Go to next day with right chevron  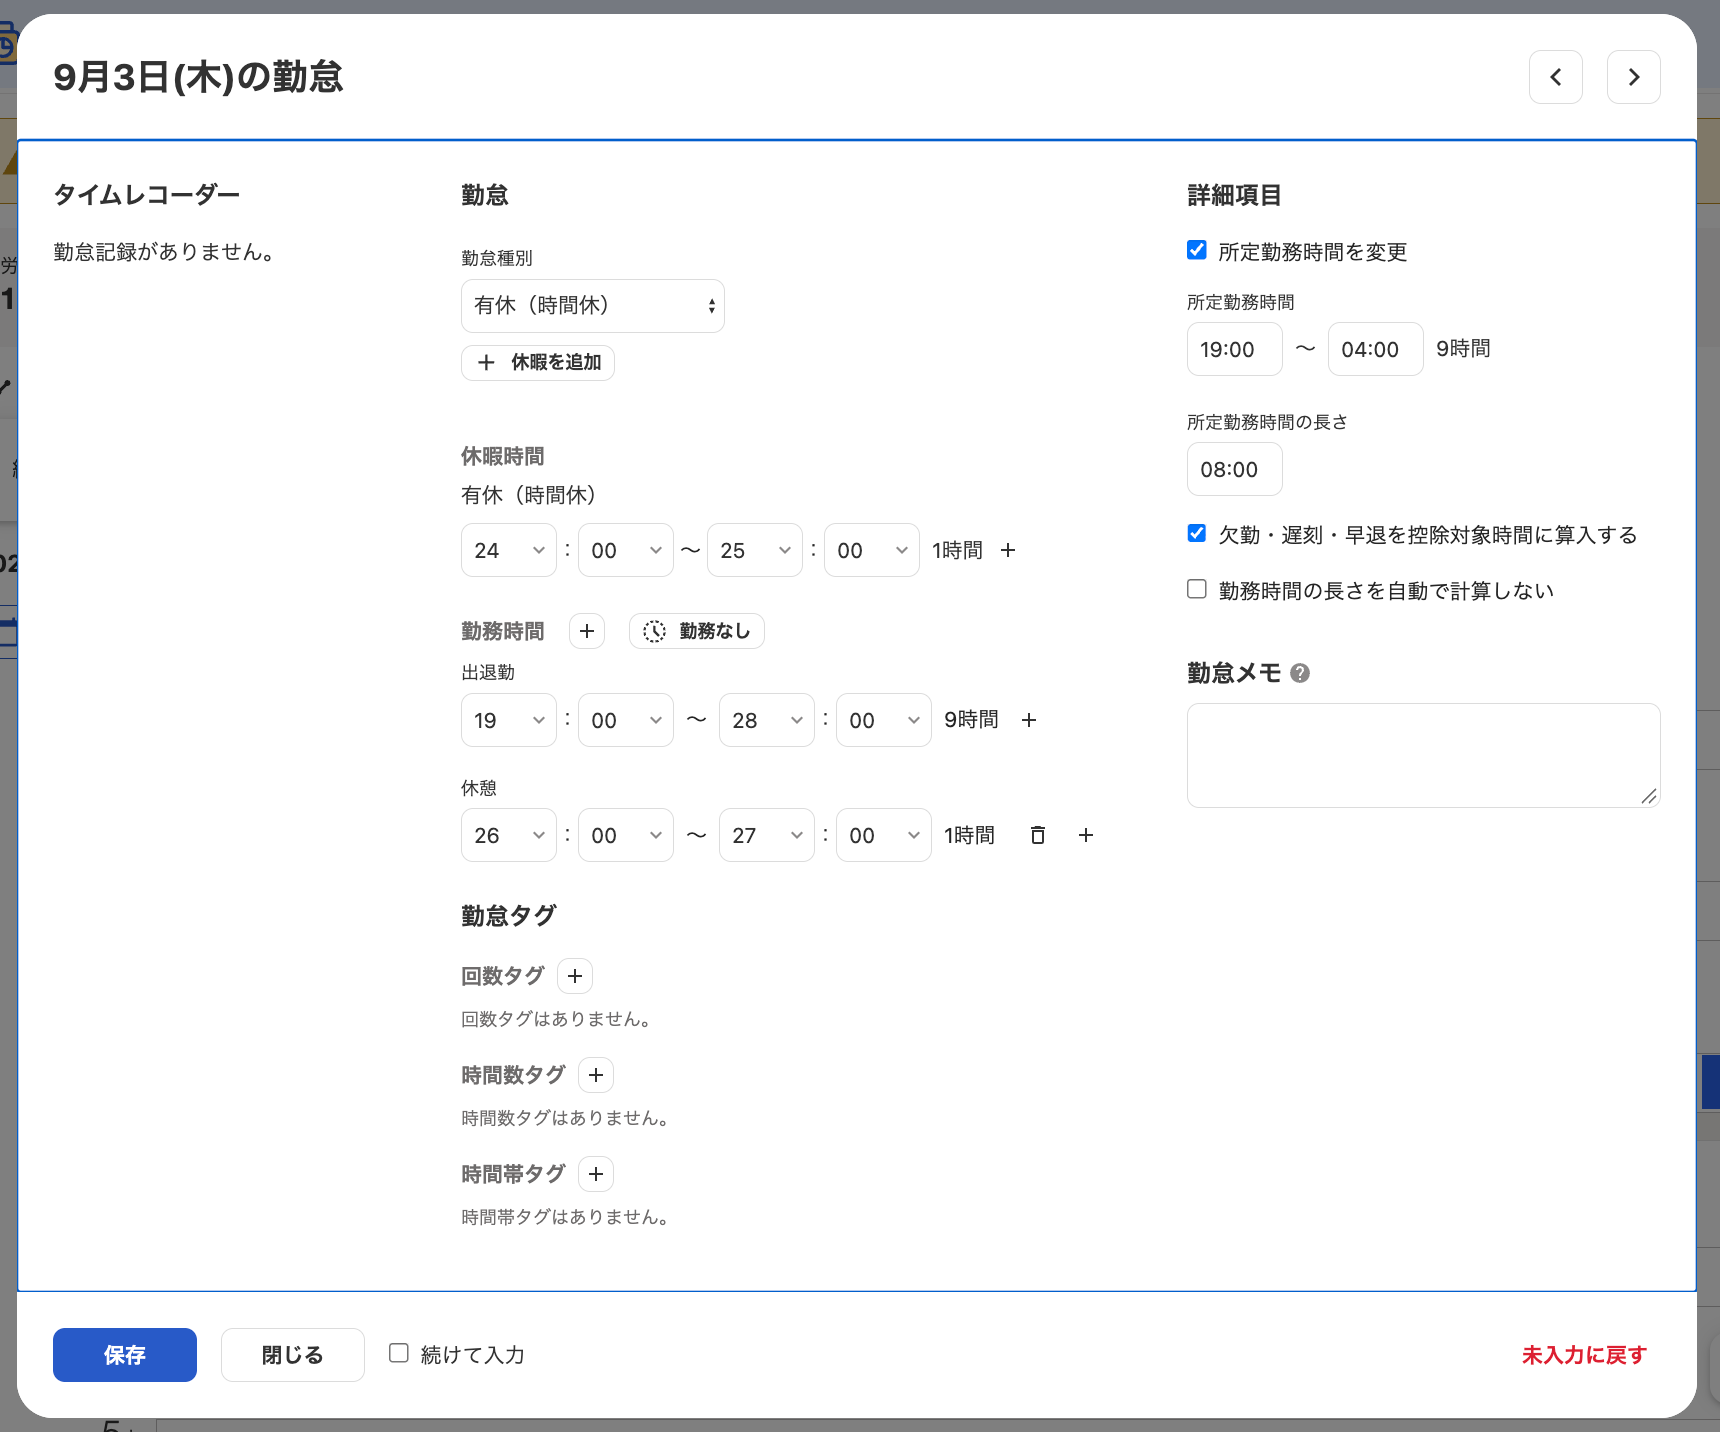(1633, 77)
